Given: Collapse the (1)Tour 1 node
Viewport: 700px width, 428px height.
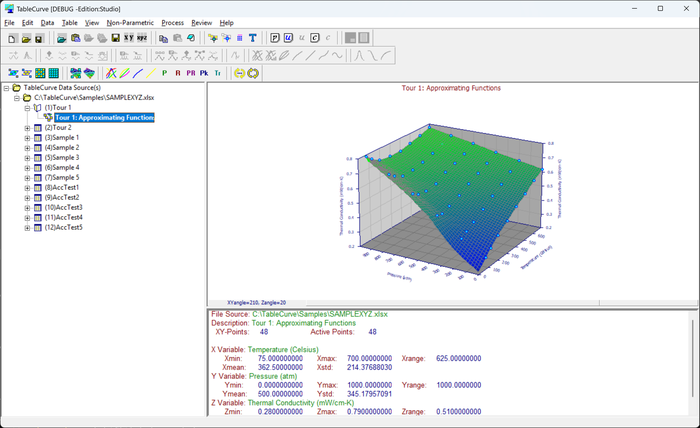Looking at the screenshot, I should 27,108.
